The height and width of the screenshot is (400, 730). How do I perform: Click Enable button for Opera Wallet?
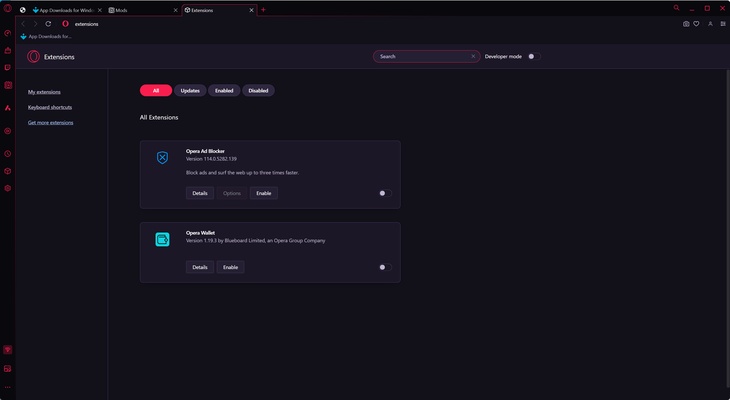[230, 267]
